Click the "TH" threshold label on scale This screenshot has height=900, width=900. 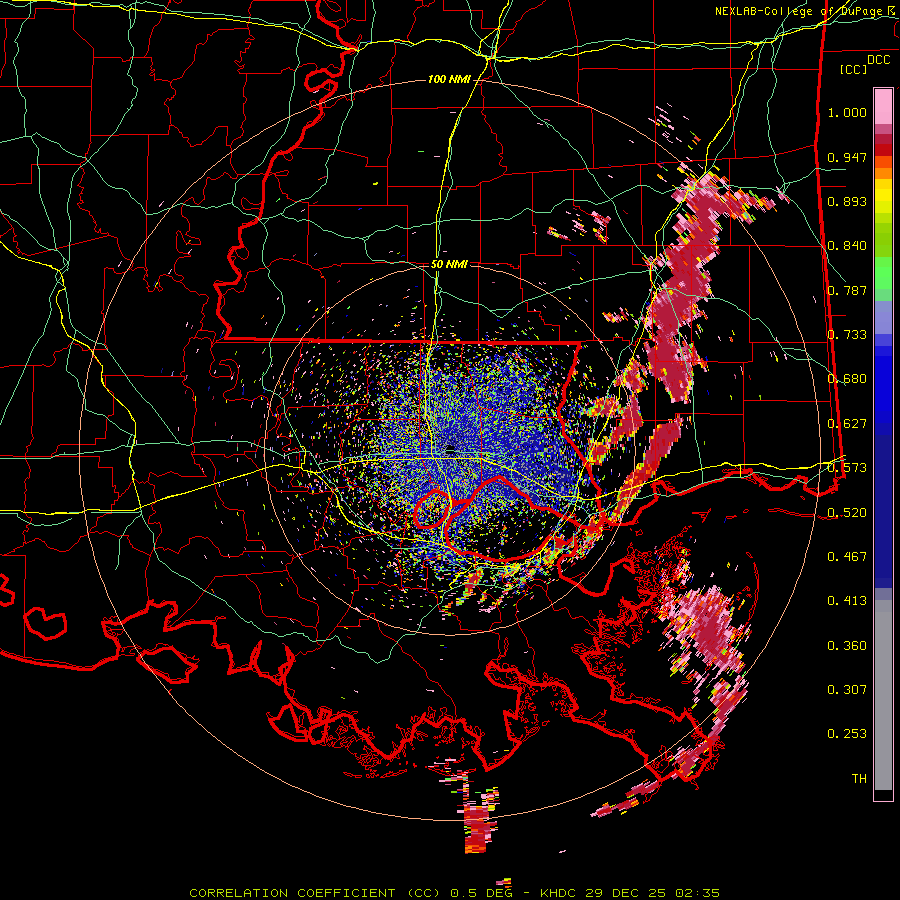coord(859,779)
